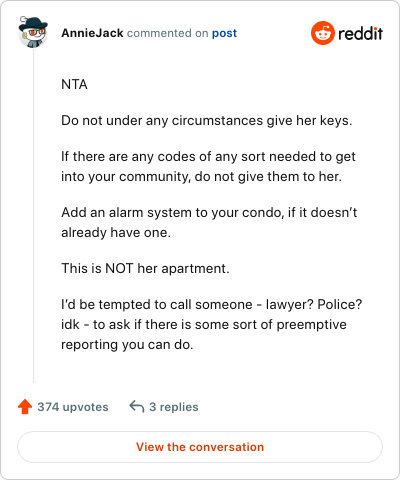Click the phrase "reporting you can do"
Viewport: 400px width, 480px height.
point(127,345)
